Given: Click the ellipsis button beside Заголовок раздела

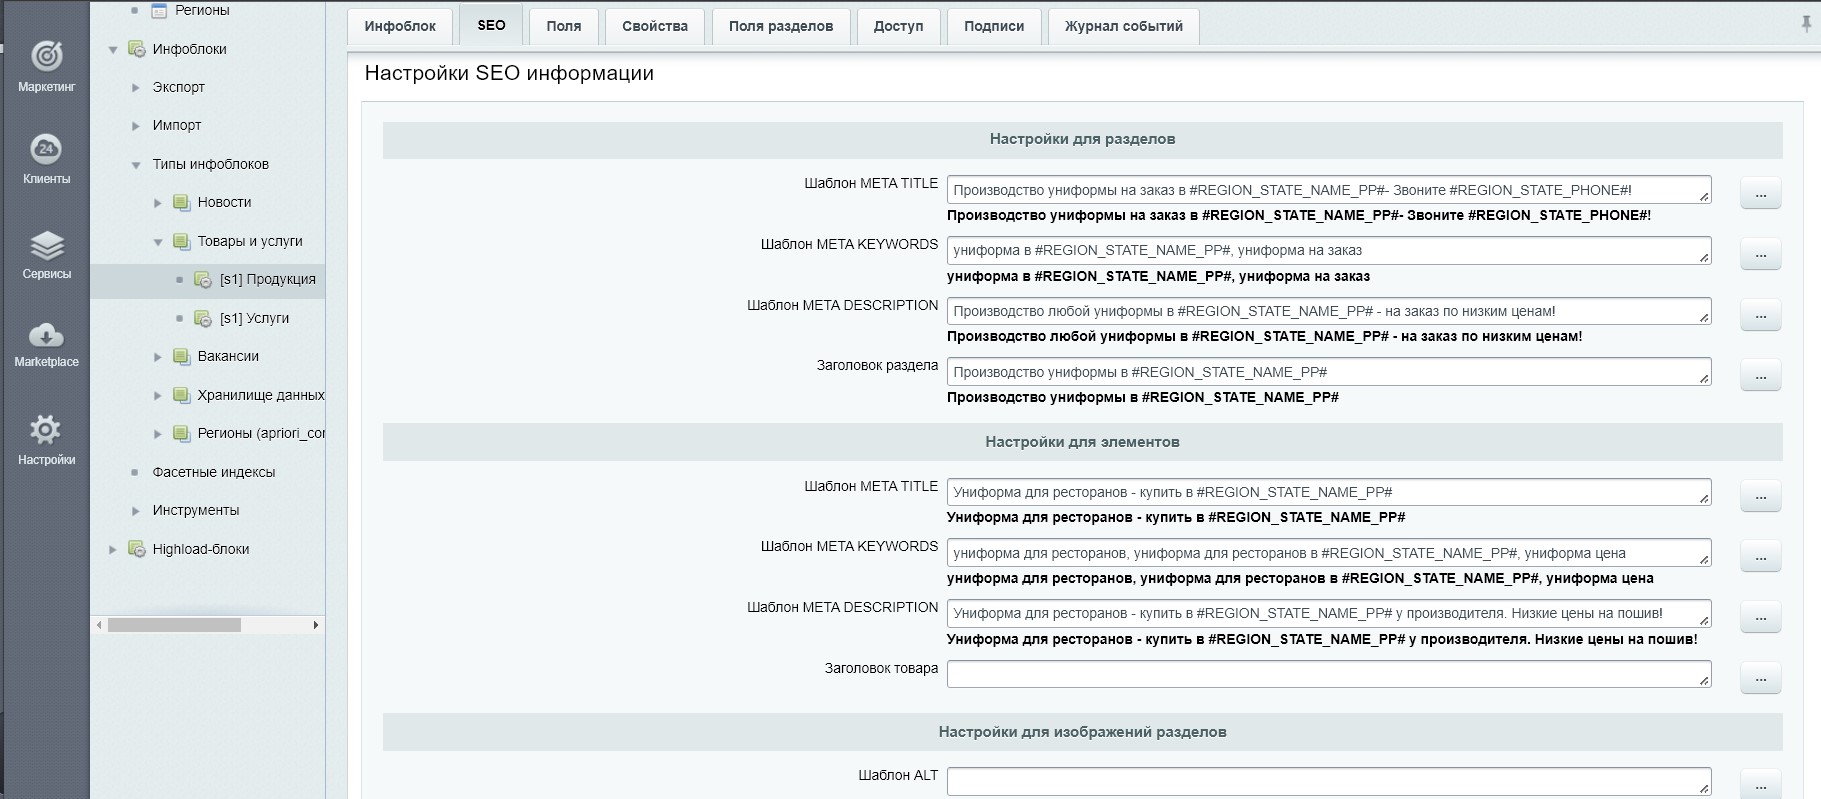Looking at the screenshot, I should point(1760,376).
